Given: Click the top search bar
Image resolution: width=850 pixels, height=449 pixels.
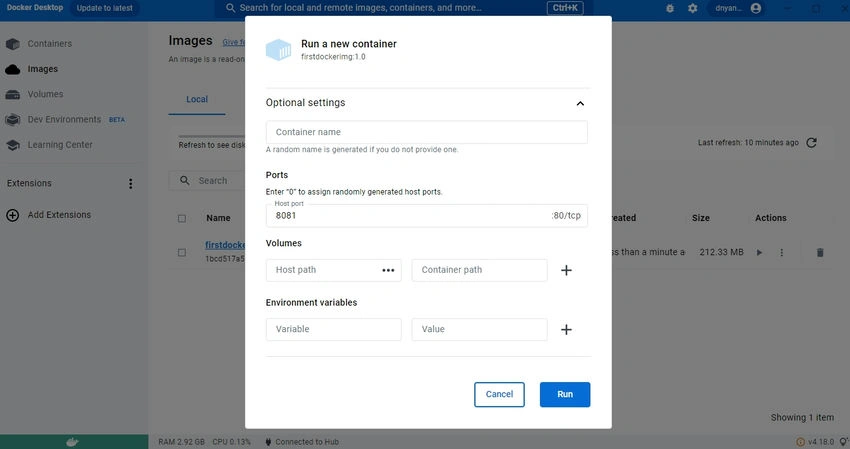Looking at the screenshot, I should pos(404,8).
